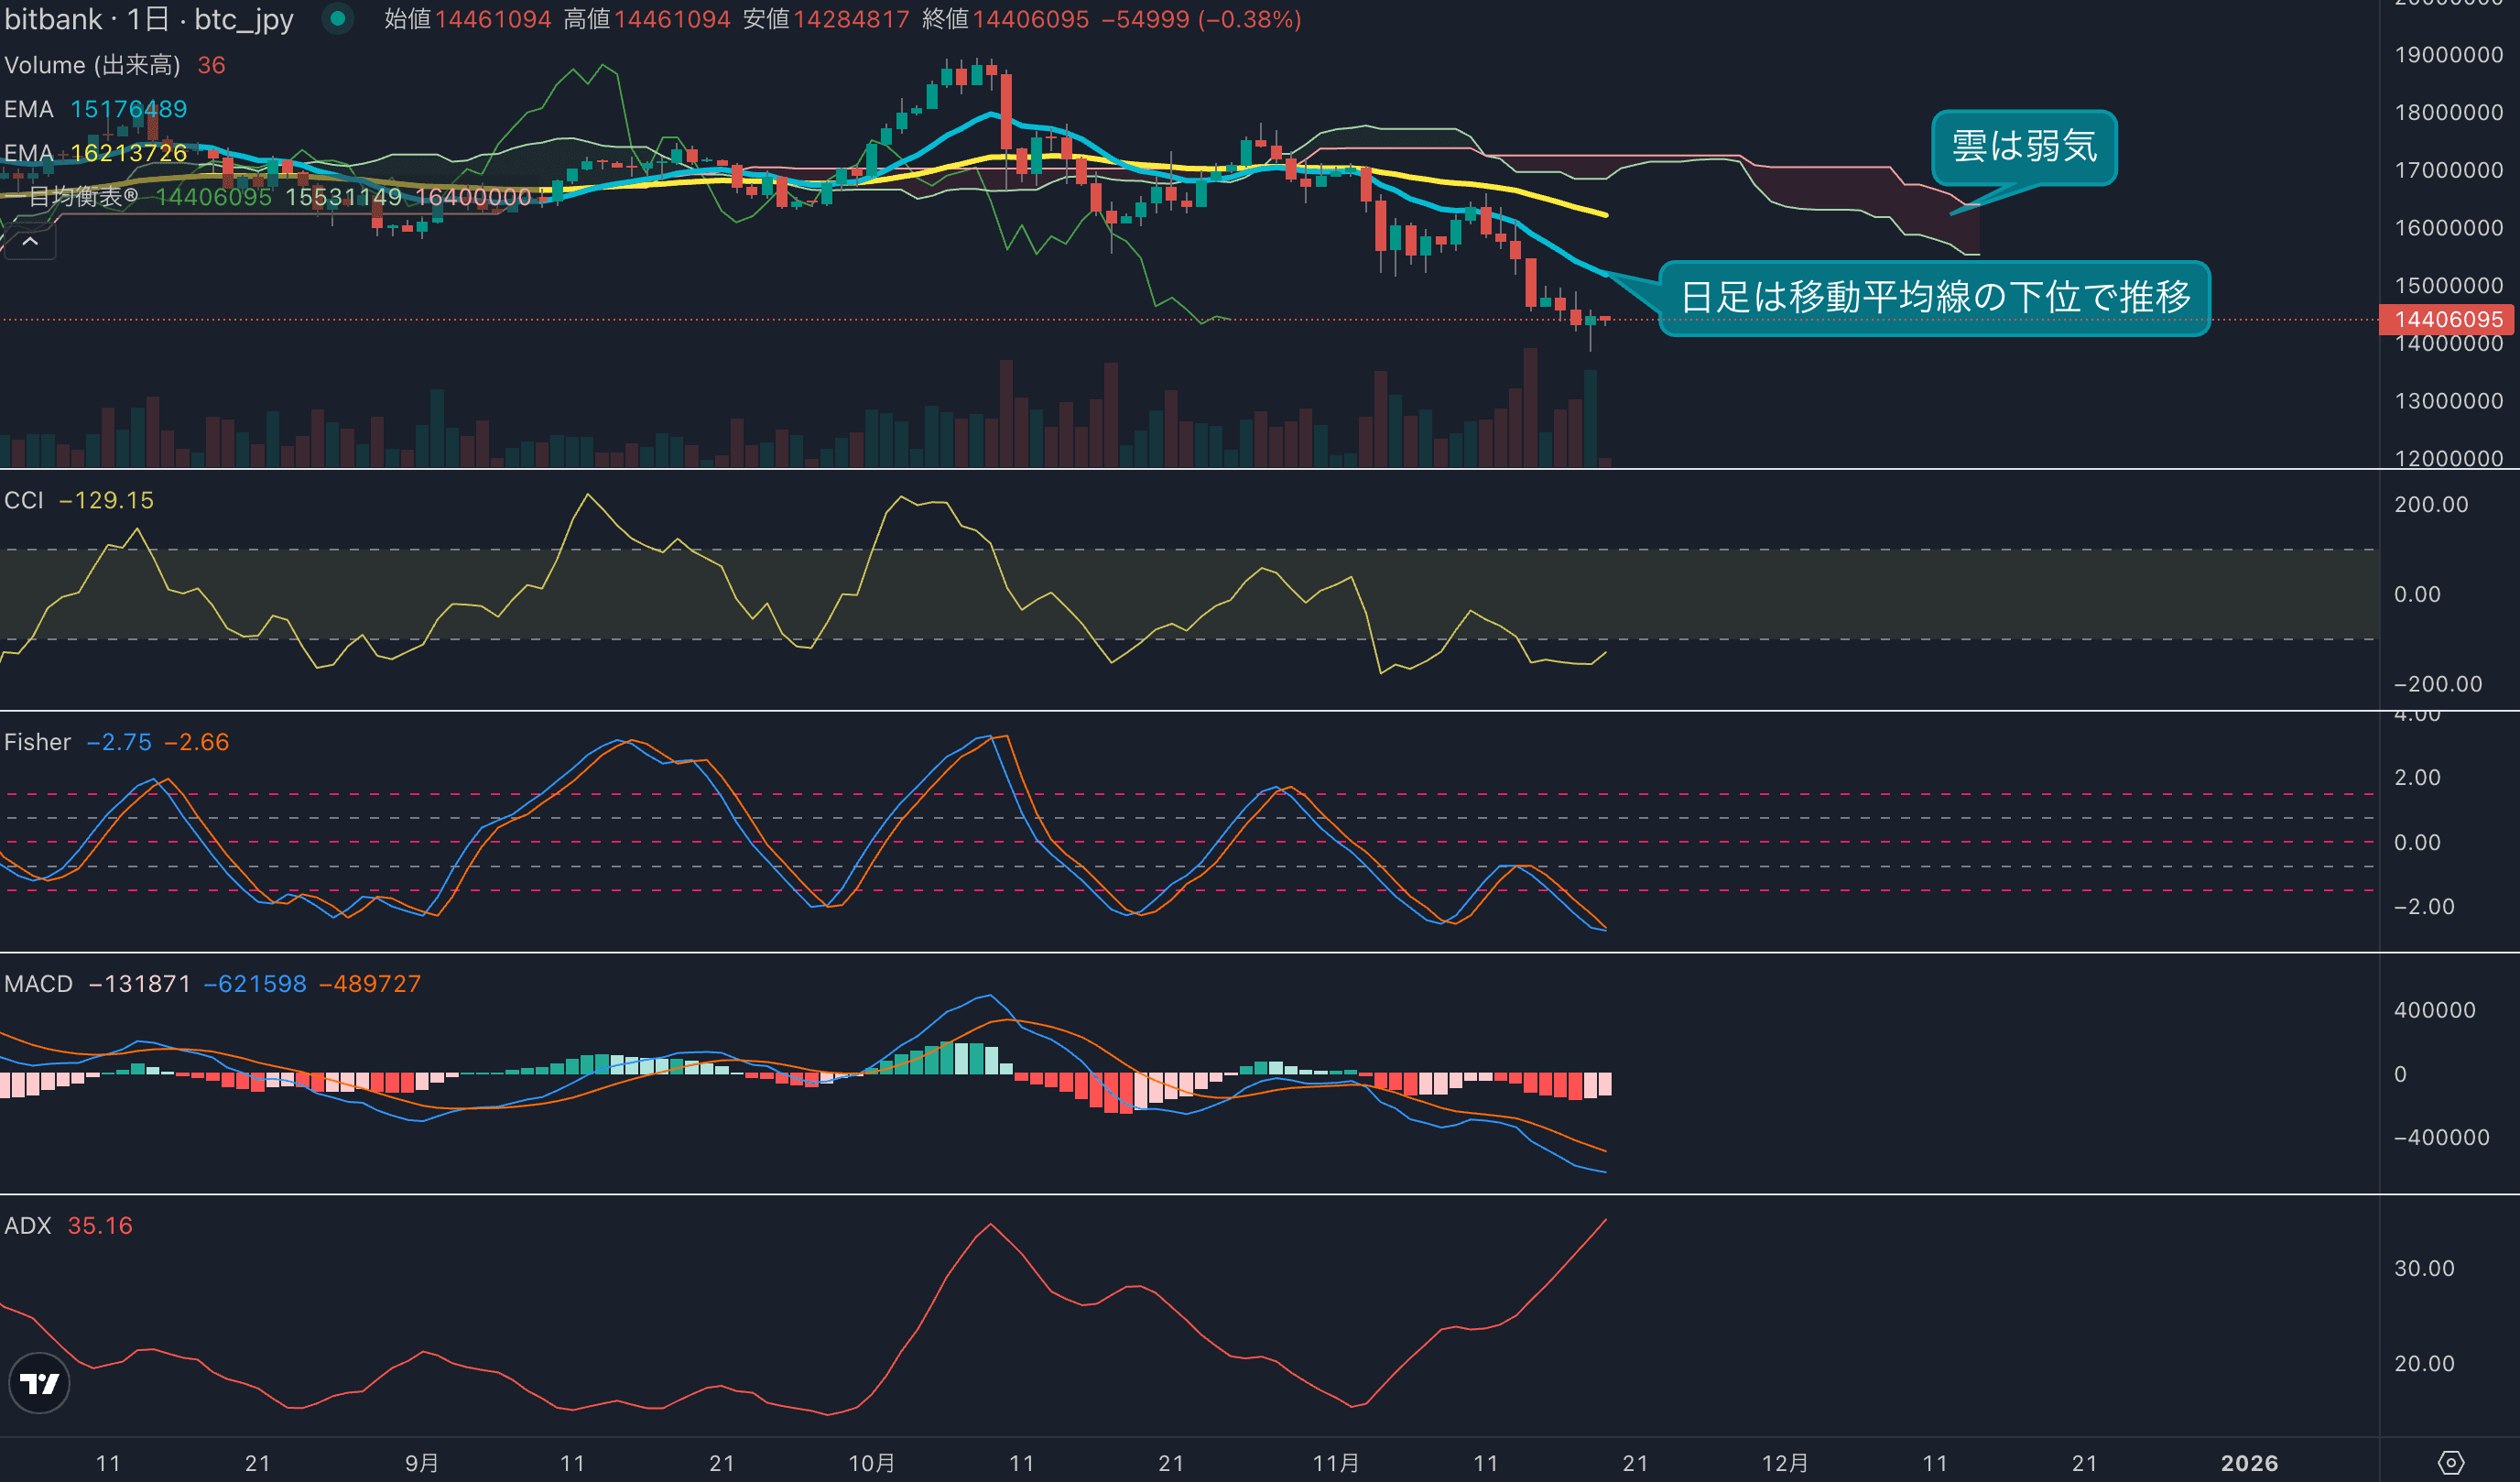Click the TradingView logo badge

pyautogui.click(x=39, y=1383)
